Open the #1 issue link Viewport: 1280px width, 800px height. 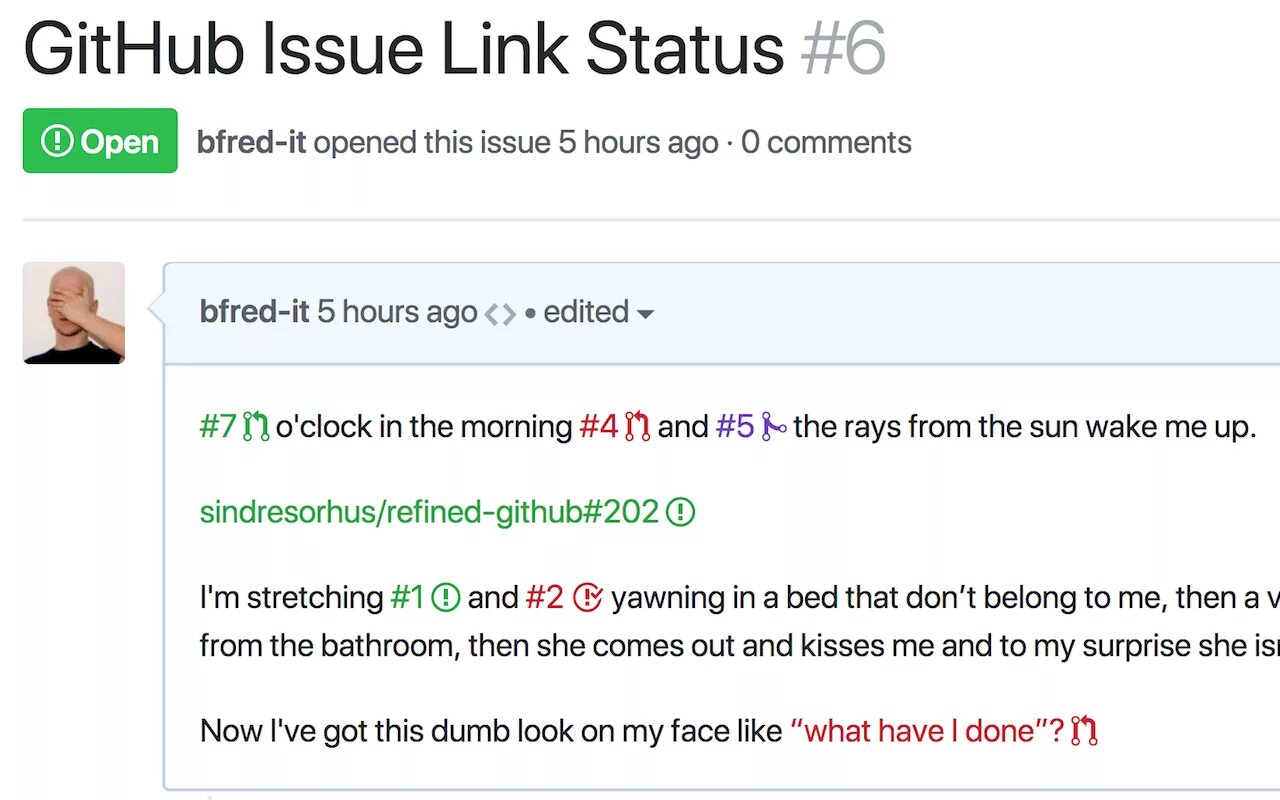pyautogui.click(x=407, y=598)
